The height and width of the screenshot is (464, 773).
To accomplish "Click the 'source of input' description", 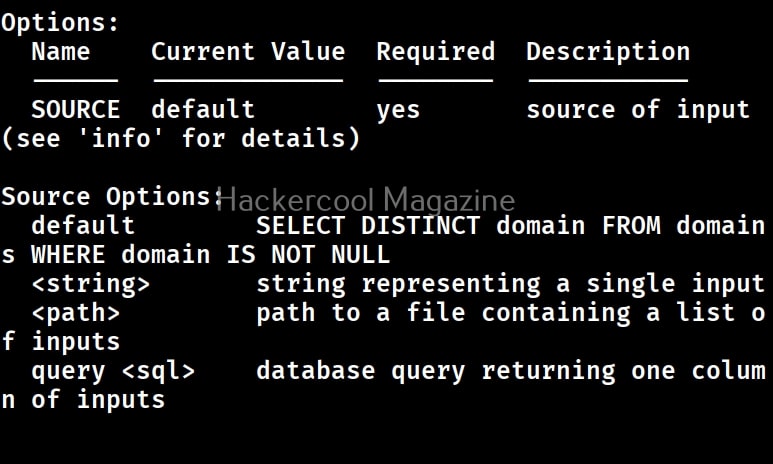I will [638, 110].
